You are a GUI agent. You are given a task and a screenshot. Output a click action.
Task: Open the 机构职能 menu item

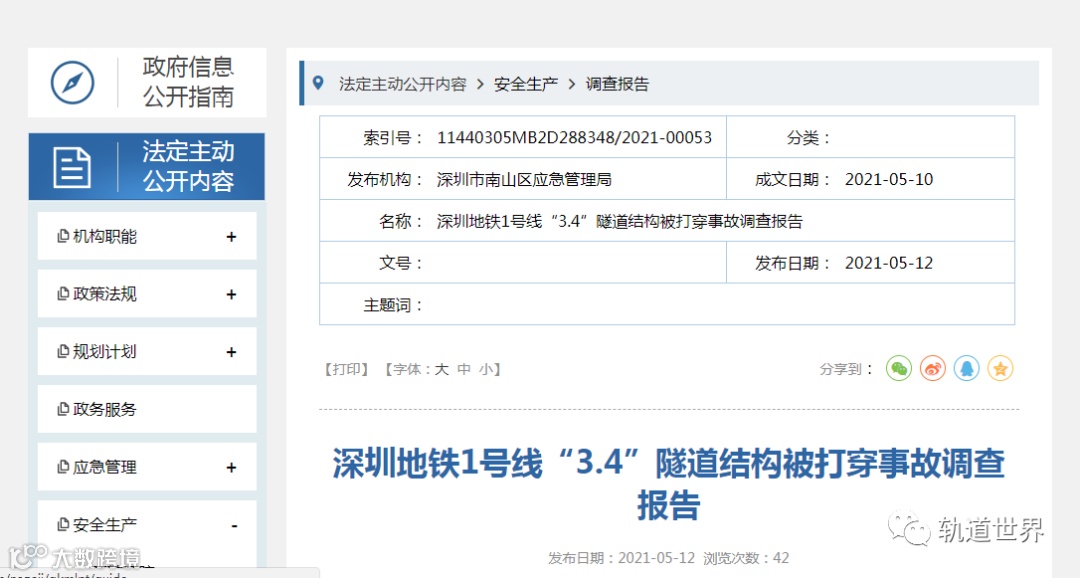coord(147,236)
